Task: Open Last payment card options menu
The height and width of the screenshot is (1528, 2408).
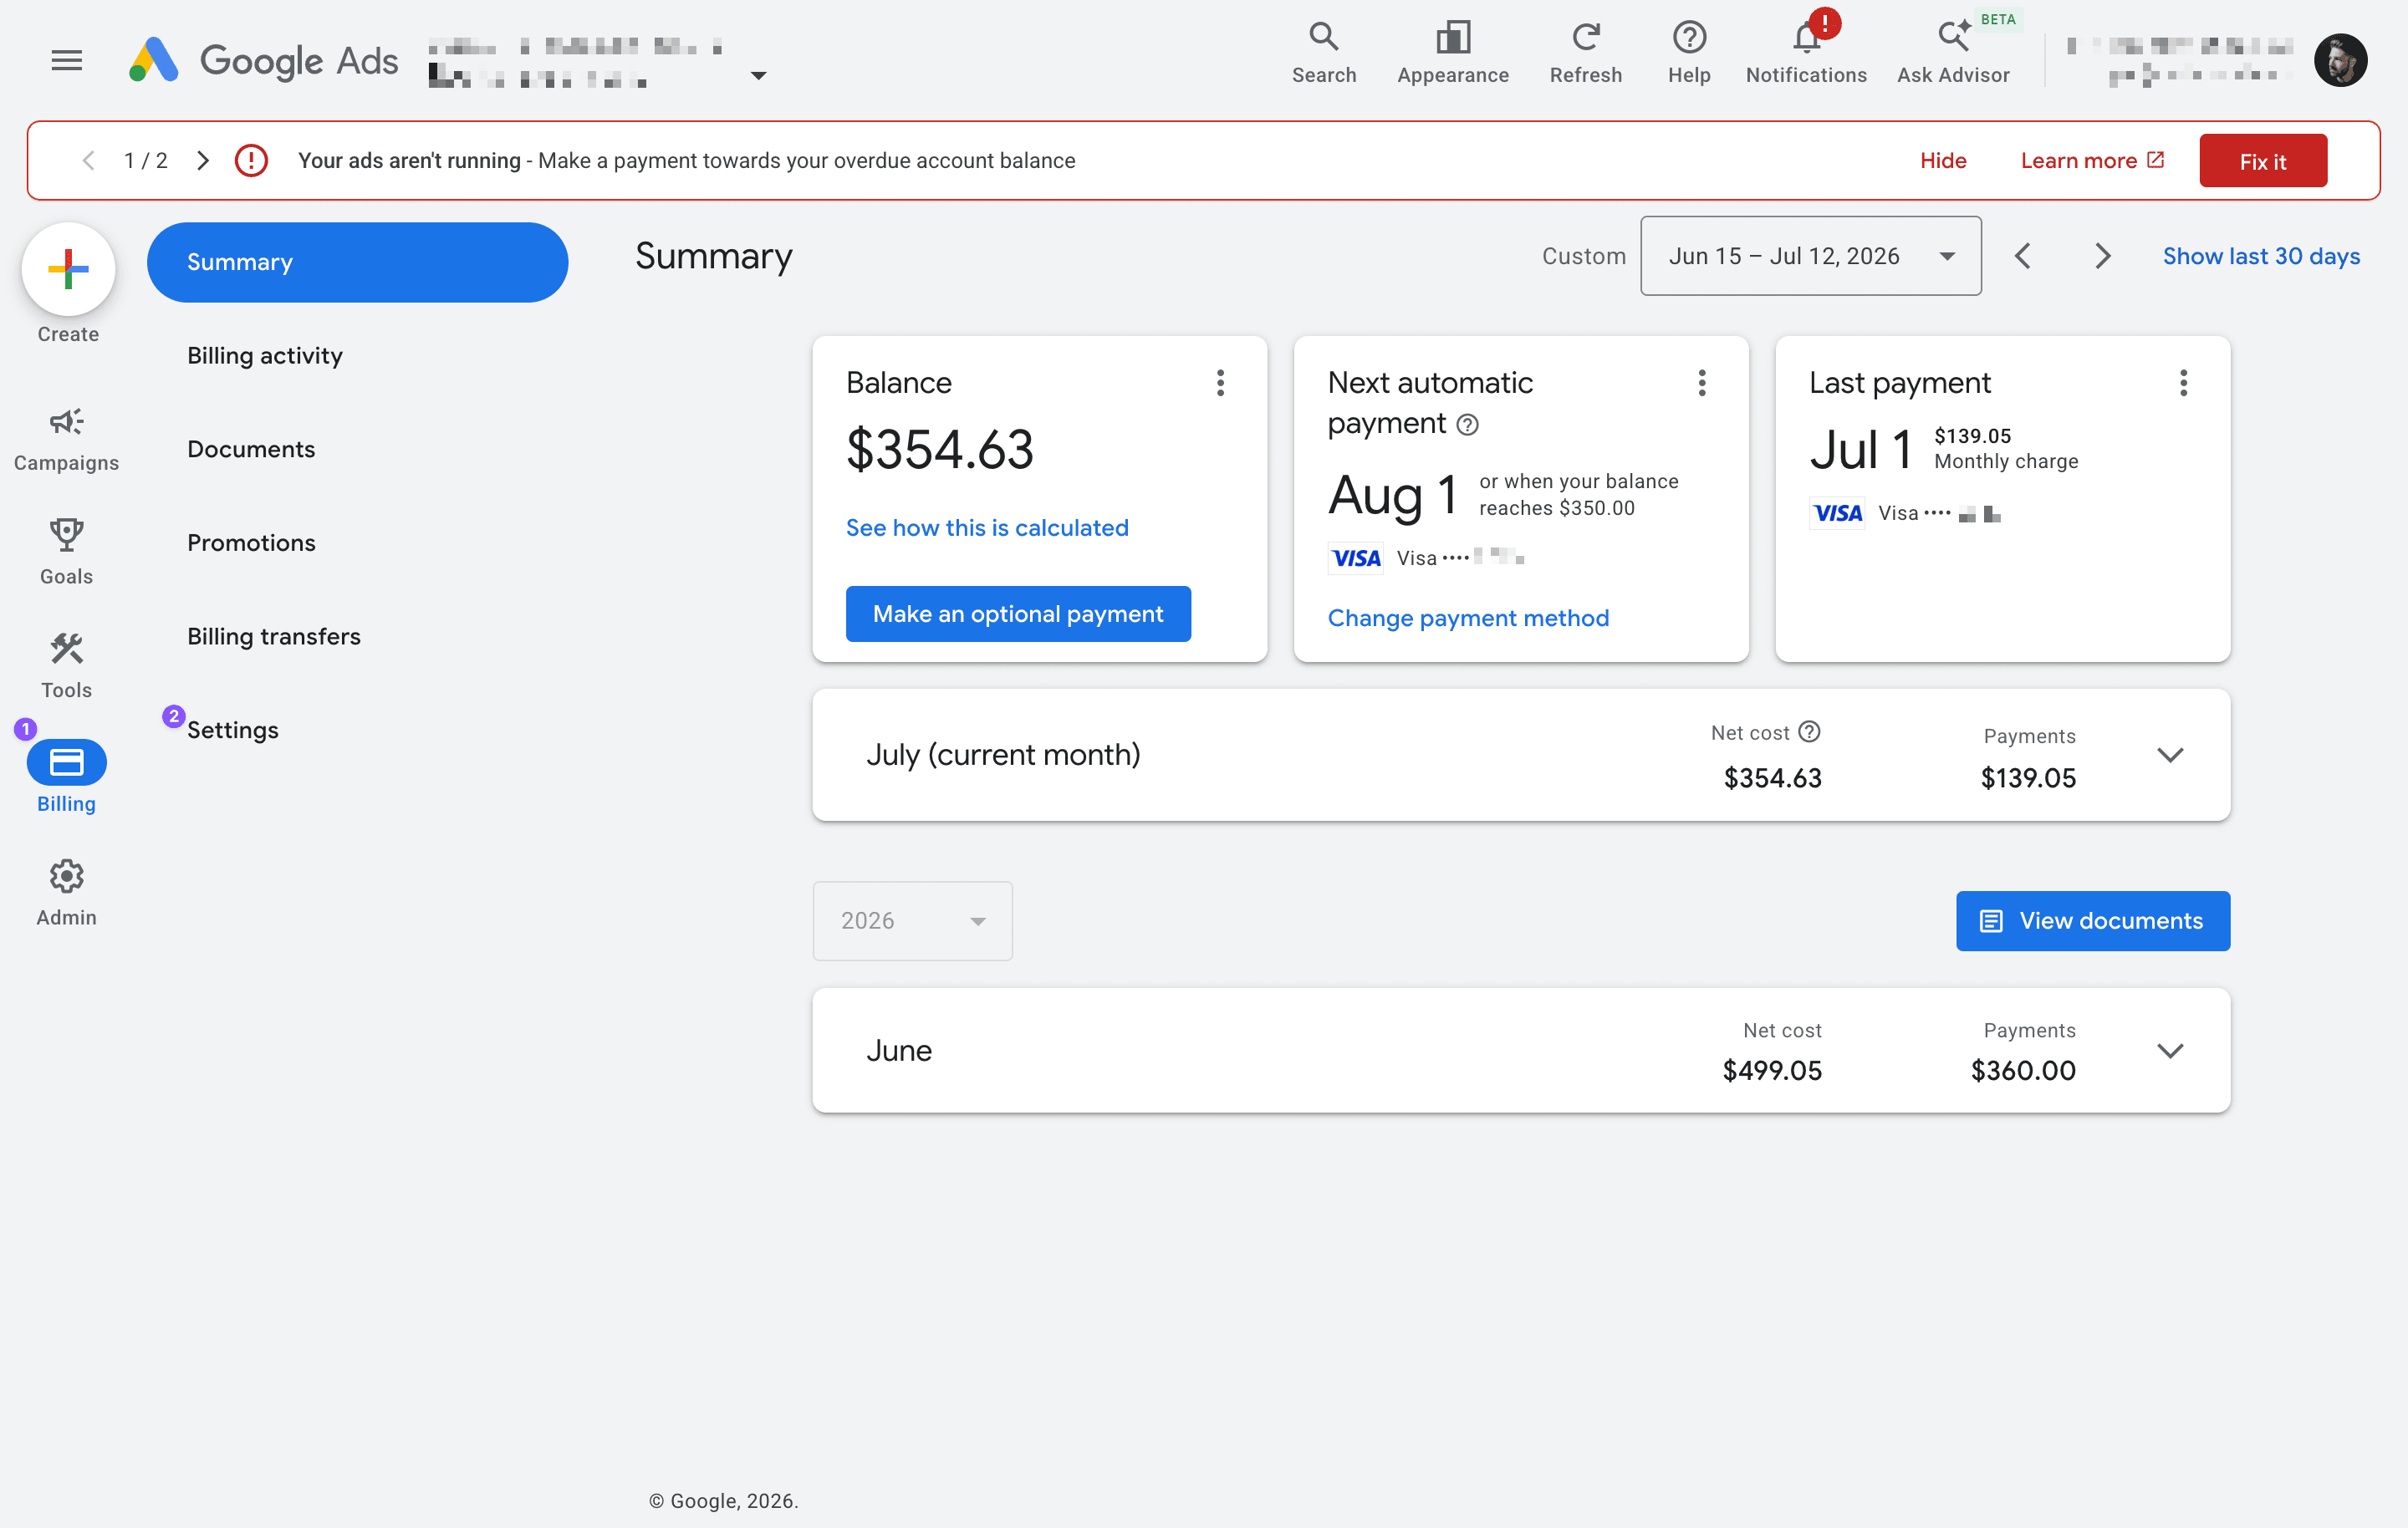Action: tap(2182, 383)
